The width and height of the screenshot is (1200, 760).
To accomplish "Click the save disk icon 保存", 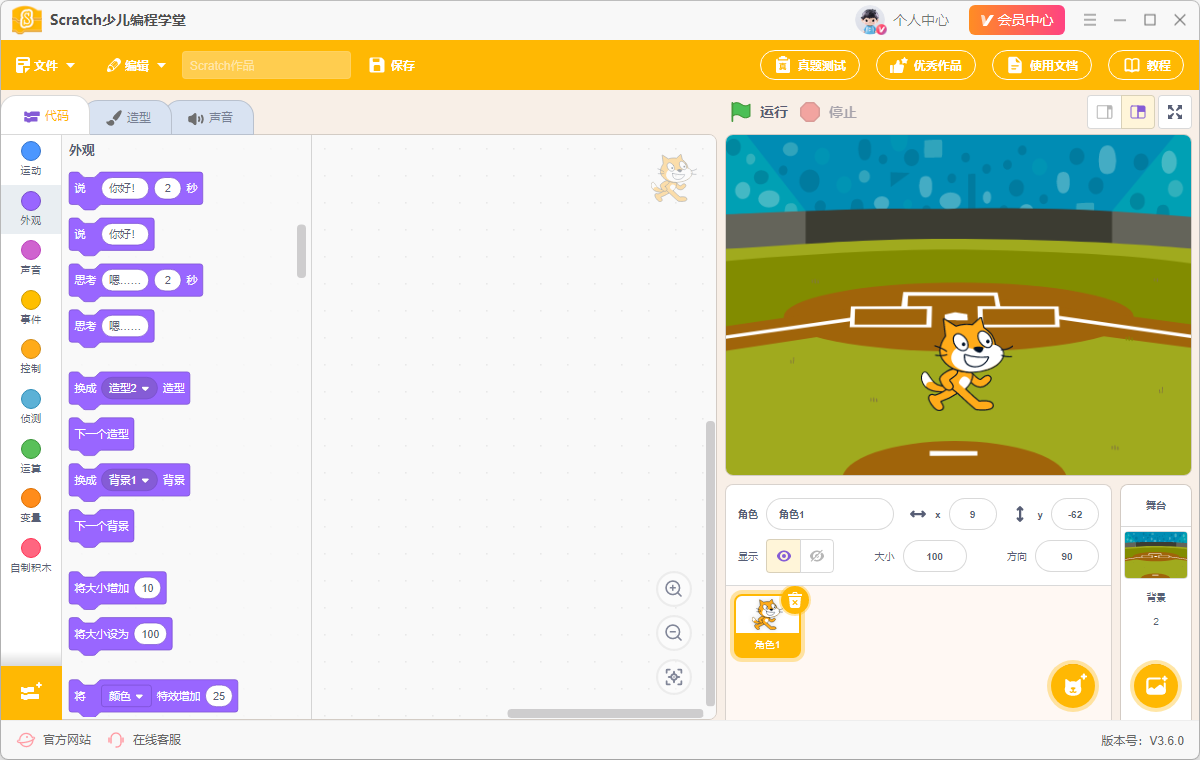I will [377, 65].
